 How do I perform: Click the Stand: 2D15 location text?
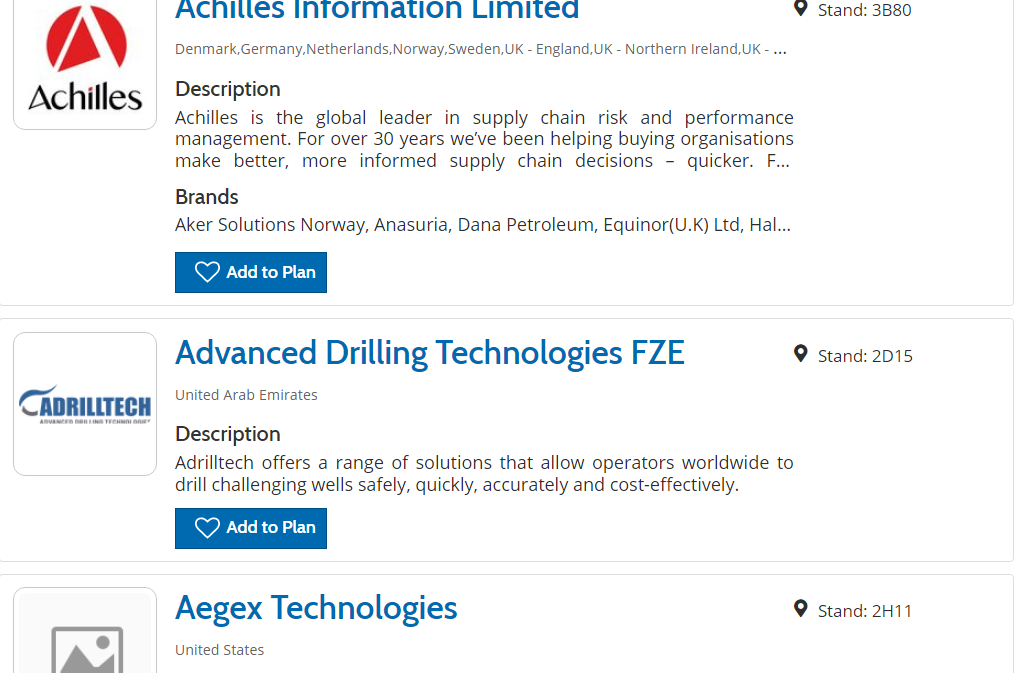click(x=865, y=356)
